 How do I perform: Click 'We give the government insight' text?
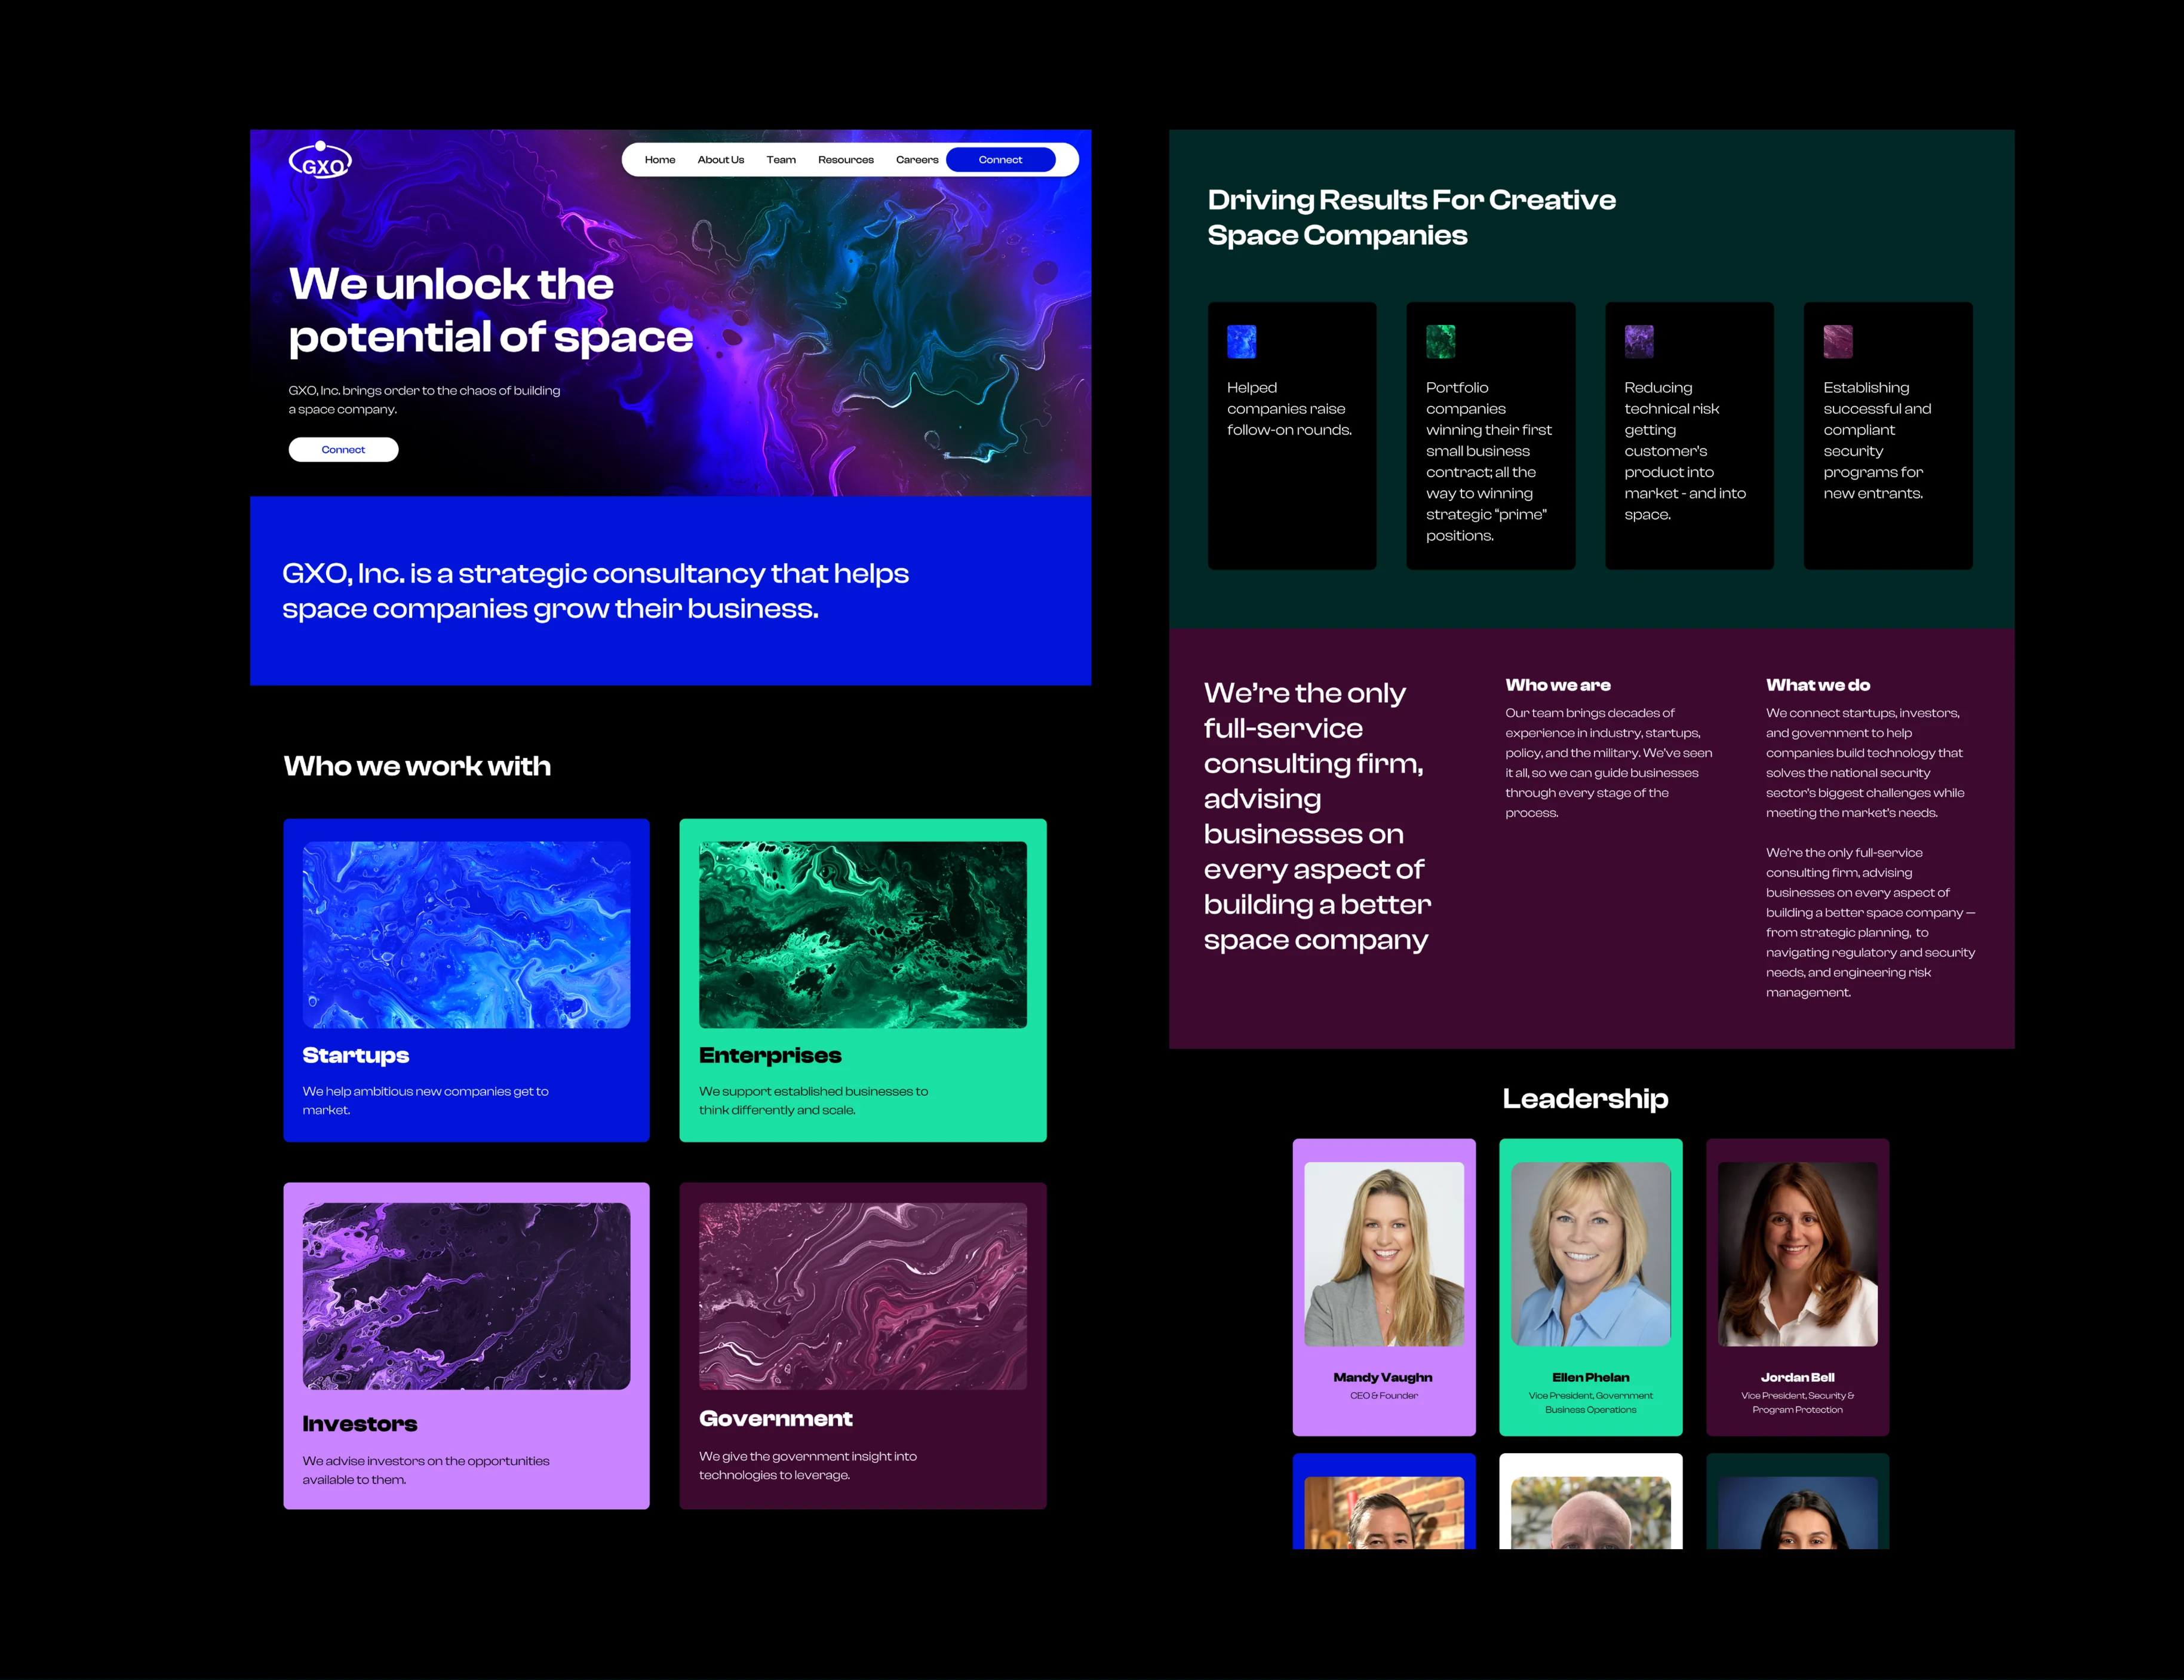coord(808,1466)
